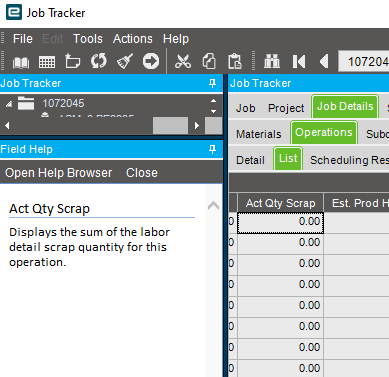
Task: Select the Operations tab
Action: 324,132
